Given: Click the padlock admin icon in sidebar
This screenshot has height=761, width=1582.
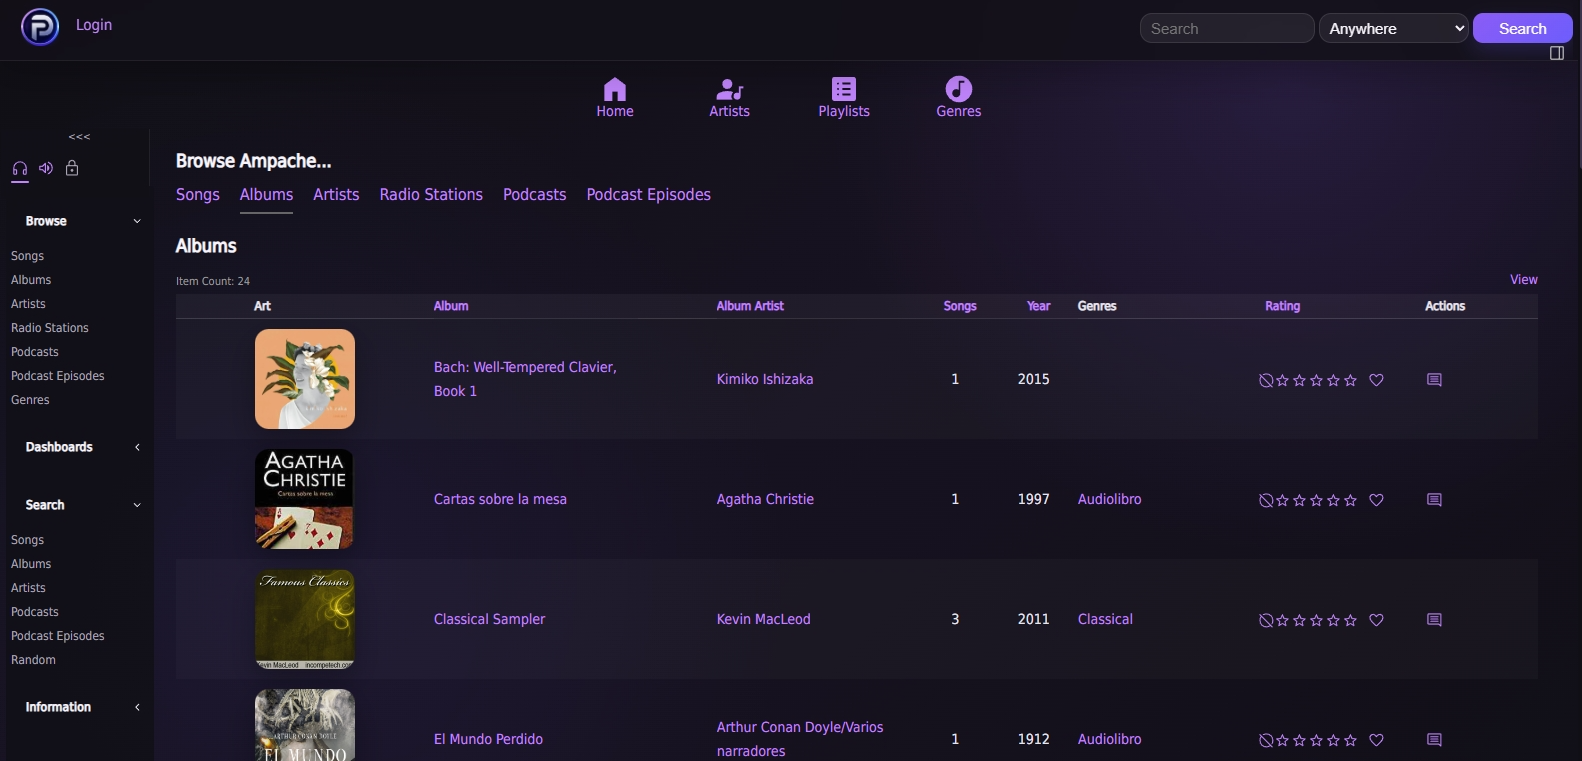Looking at the screenshot, I should click(72, 168).
